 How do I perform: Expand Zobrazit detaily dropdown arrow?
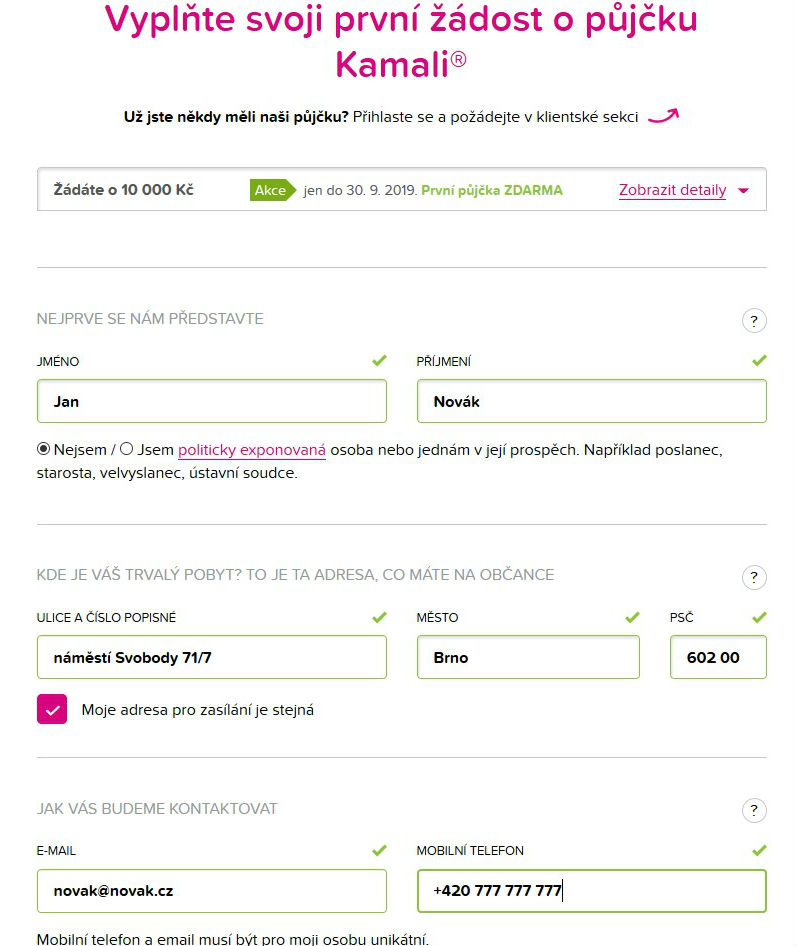coord(743,191)
